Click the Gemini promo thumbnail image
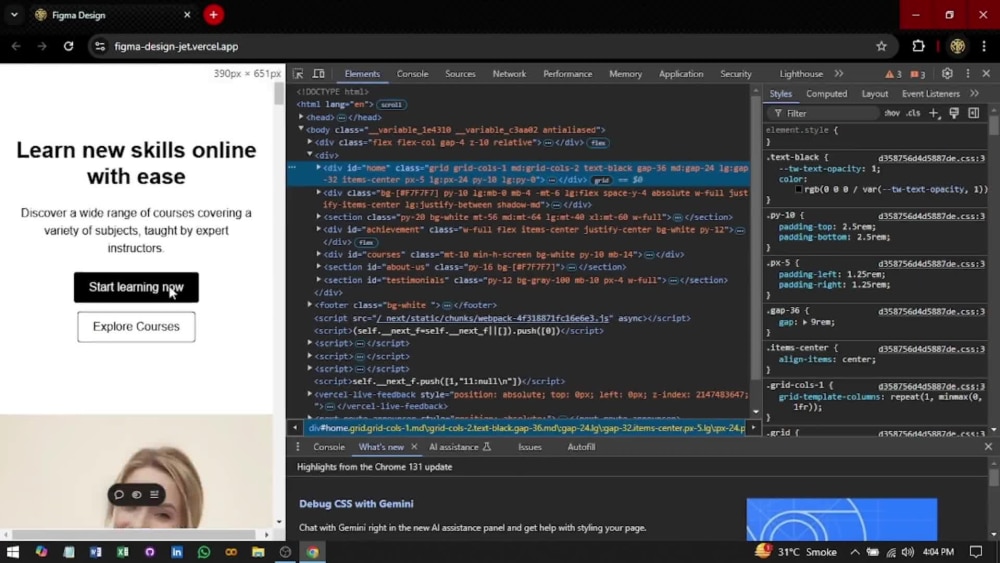 click(842, 520)
